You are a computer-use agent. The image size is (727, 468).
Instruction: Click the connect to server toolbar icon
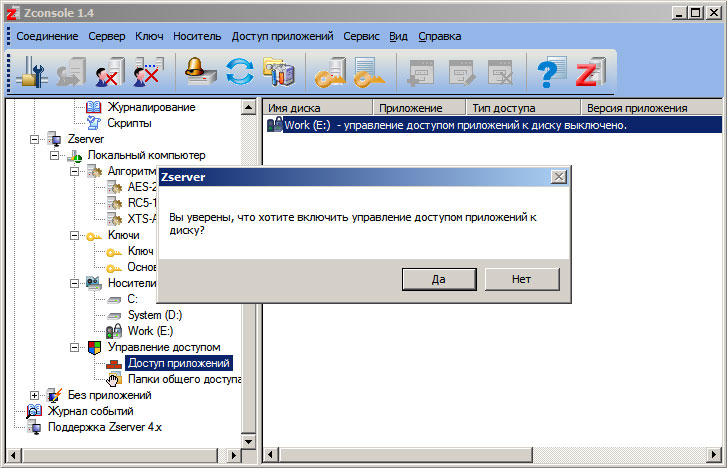(71, 72)
